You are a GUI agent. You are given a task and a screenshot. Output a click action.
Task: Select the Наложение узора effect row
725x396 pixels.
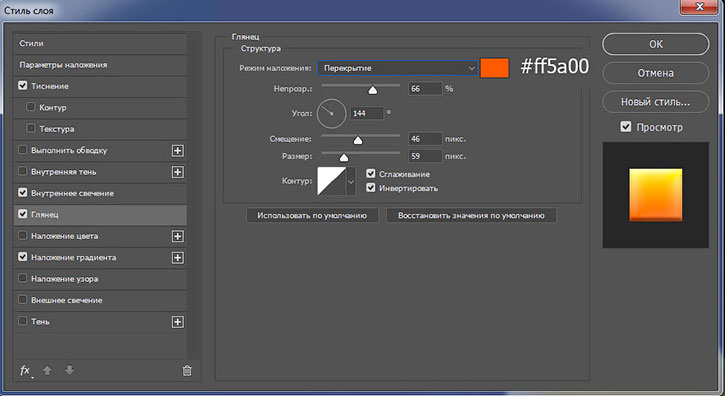(100, 278)
